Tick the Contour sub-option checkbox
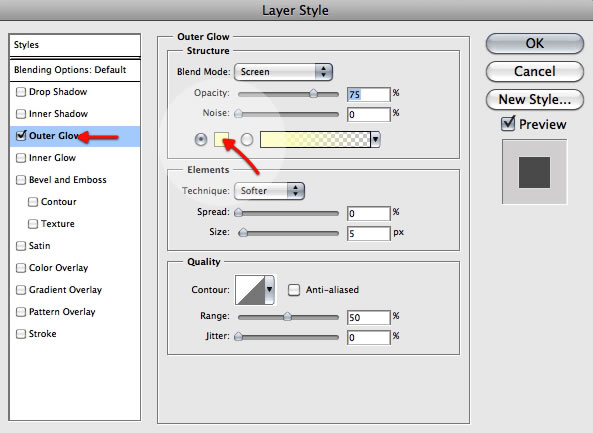Image resolution: width=593 pixels, height=433 pixels. (x=33, y=202)
